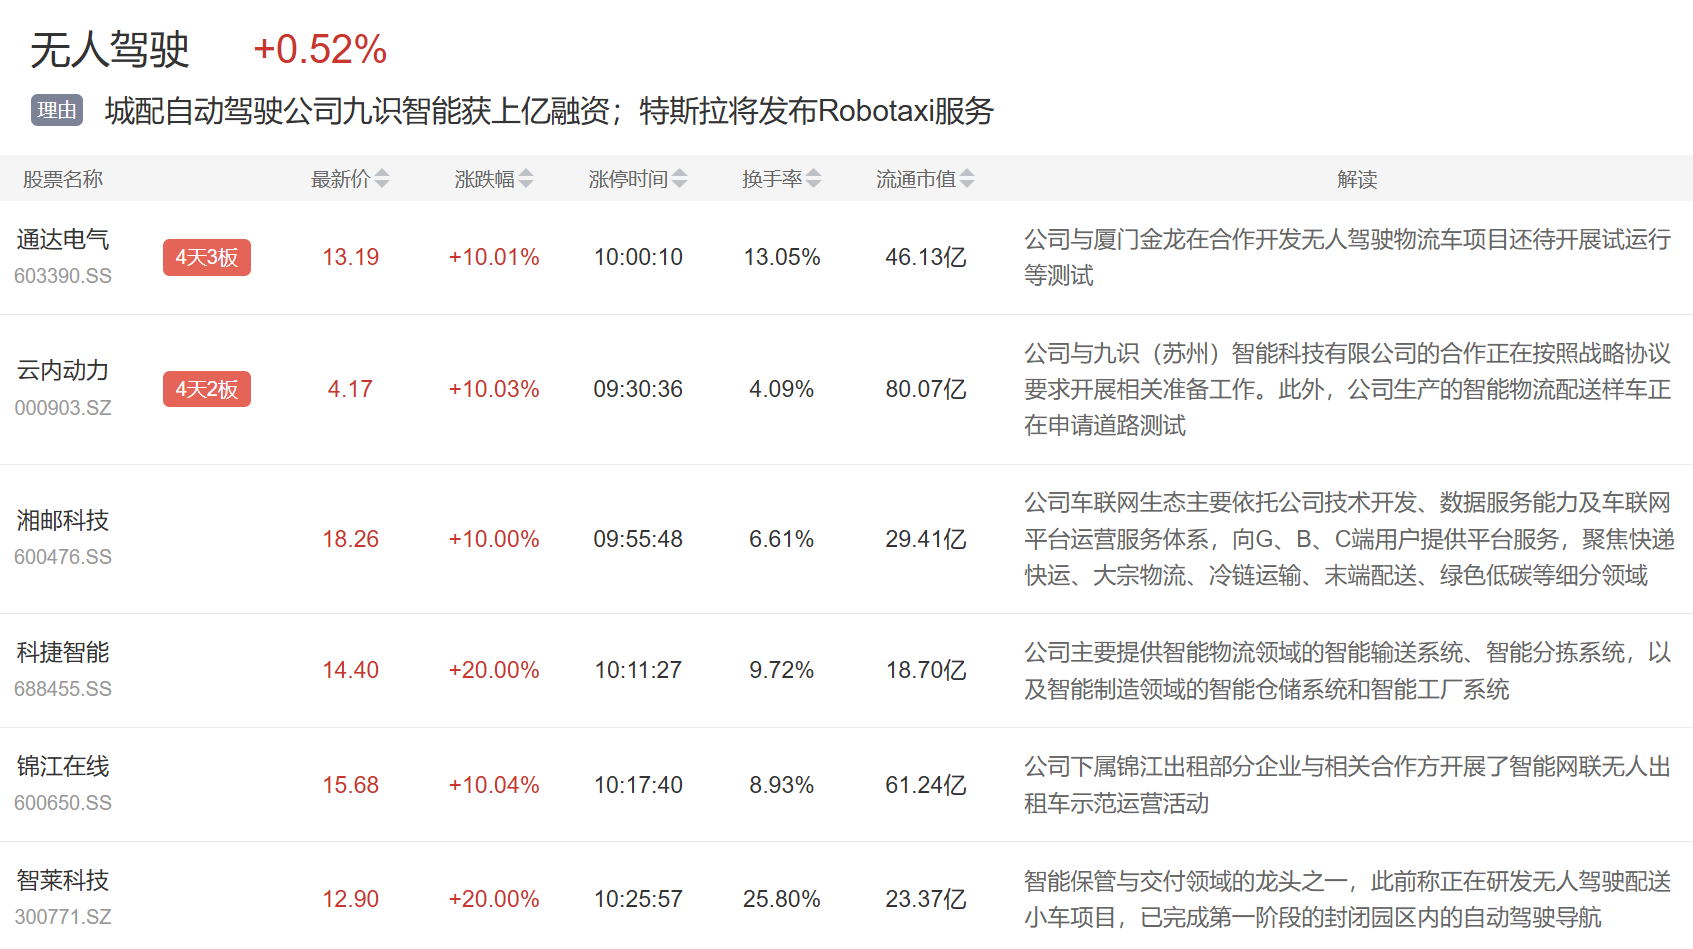This screenshot has height=949, width=1693.
Task: Click market cap 80.07亿
Action: [926, 389]
